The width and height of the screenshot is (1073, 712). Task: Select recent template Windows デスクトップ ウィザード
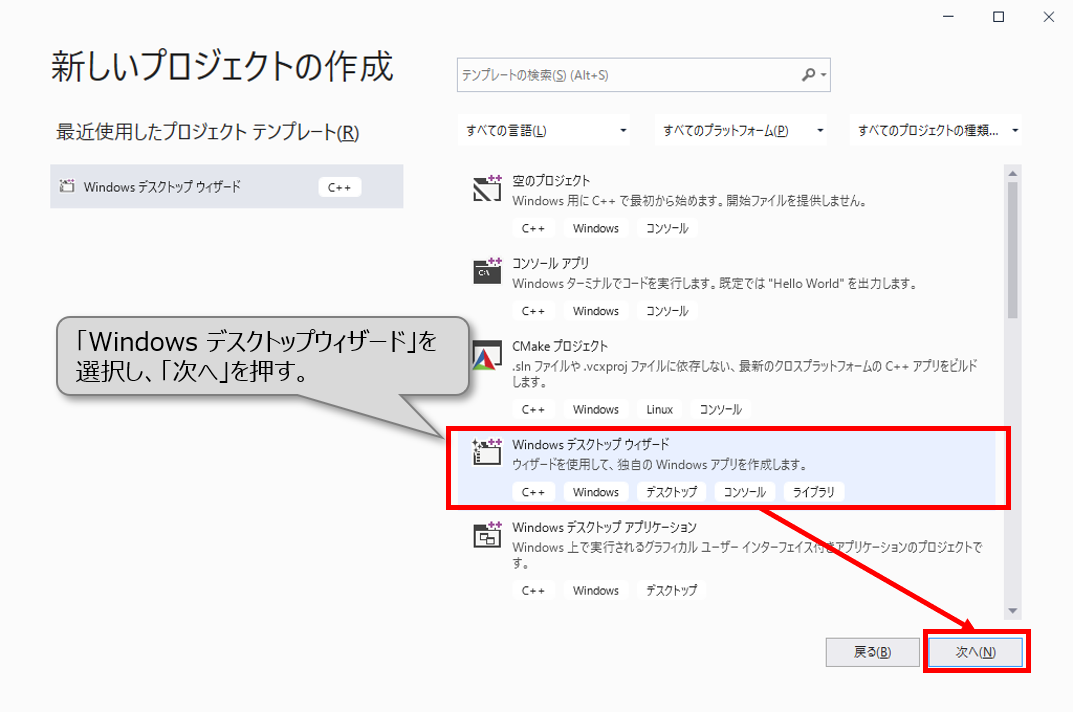(227, 186)
